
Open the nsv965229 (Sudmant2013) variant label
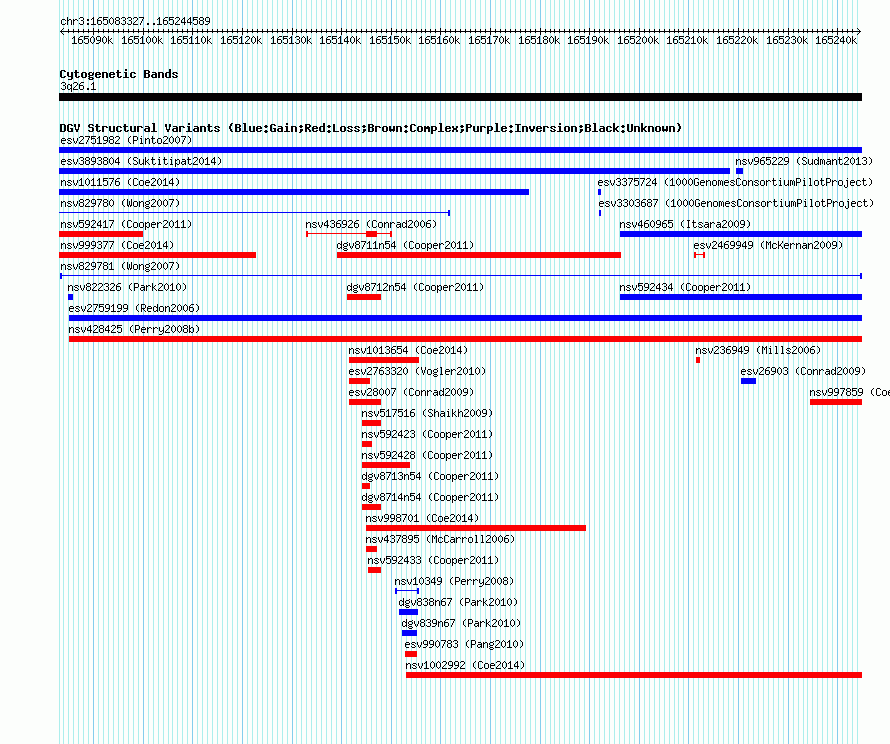click(804, 161)
